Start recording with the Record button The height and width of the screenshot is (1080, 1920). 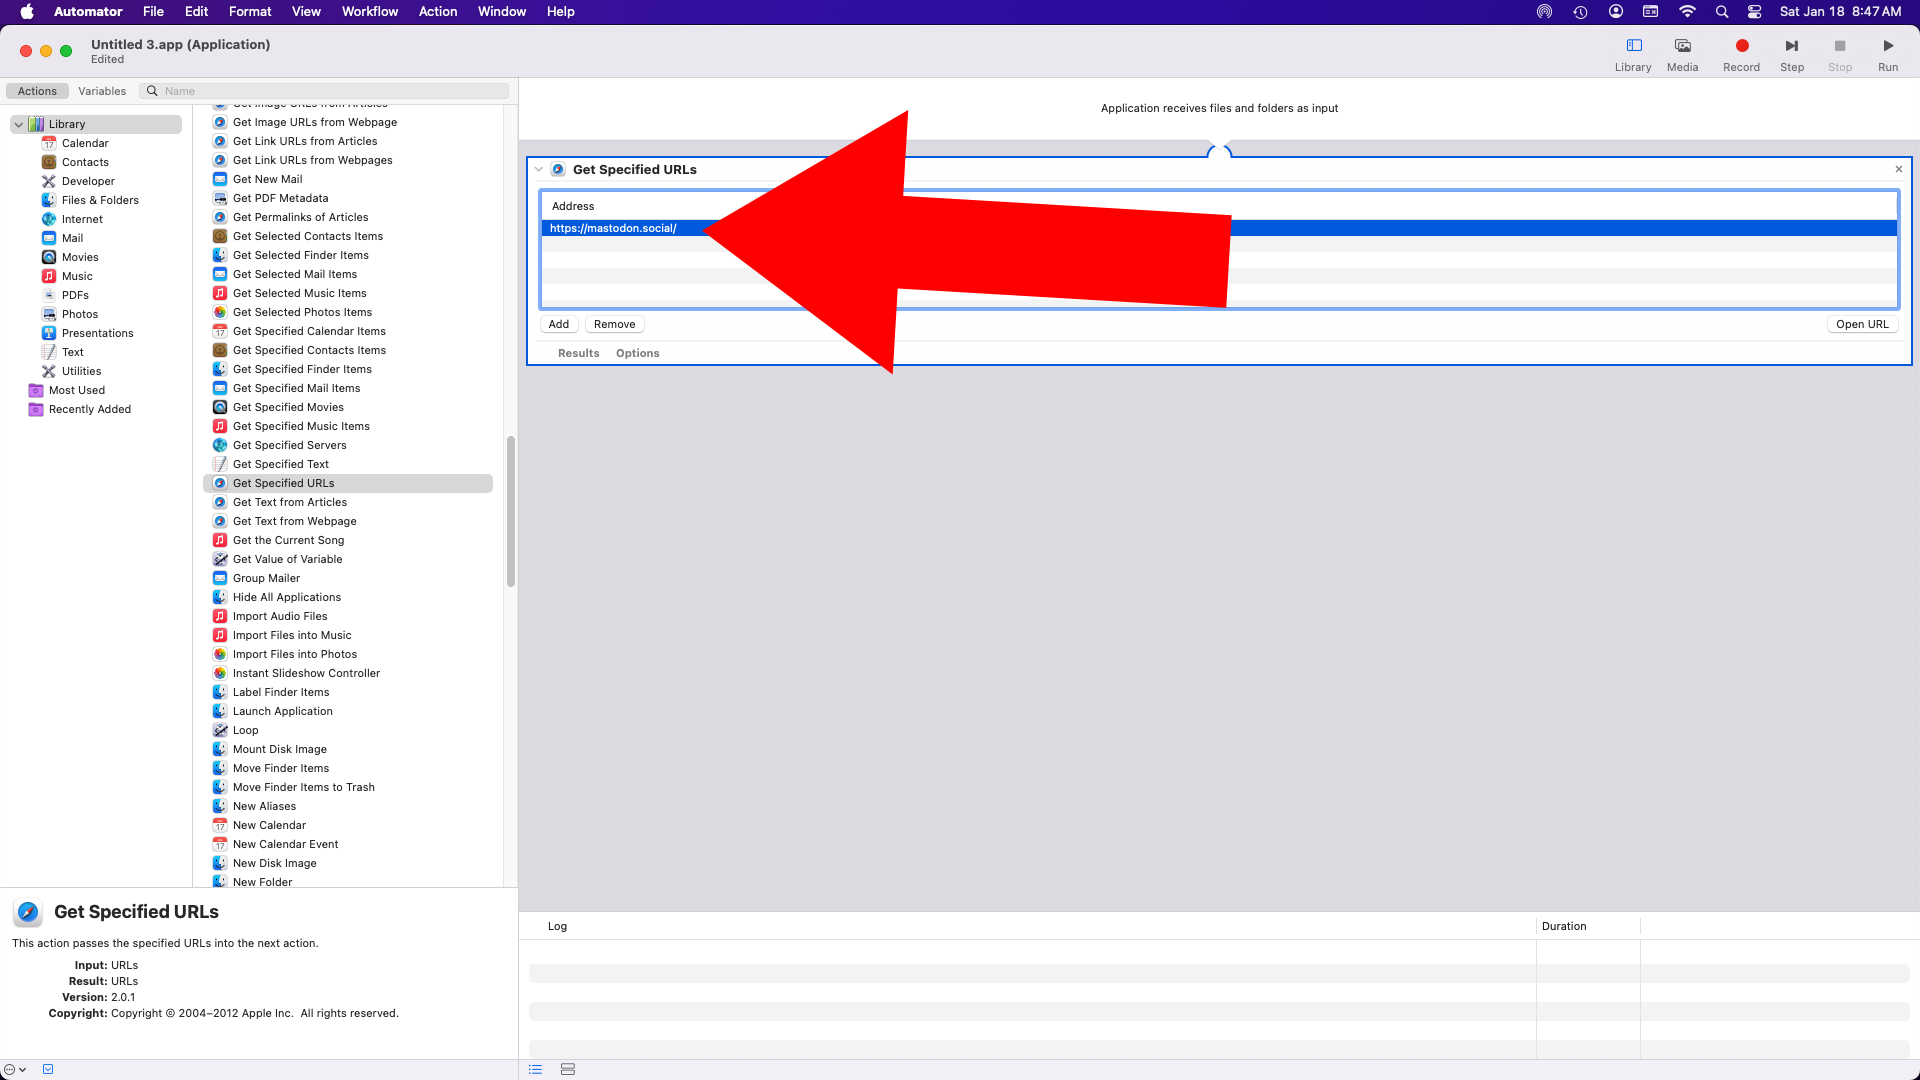coord(1741,46)
